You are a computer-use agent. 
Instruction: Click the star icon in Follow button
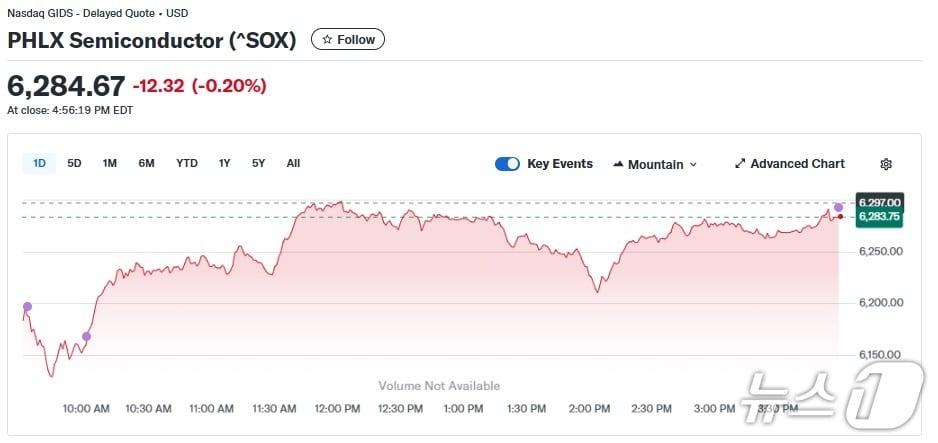point(327,40)
